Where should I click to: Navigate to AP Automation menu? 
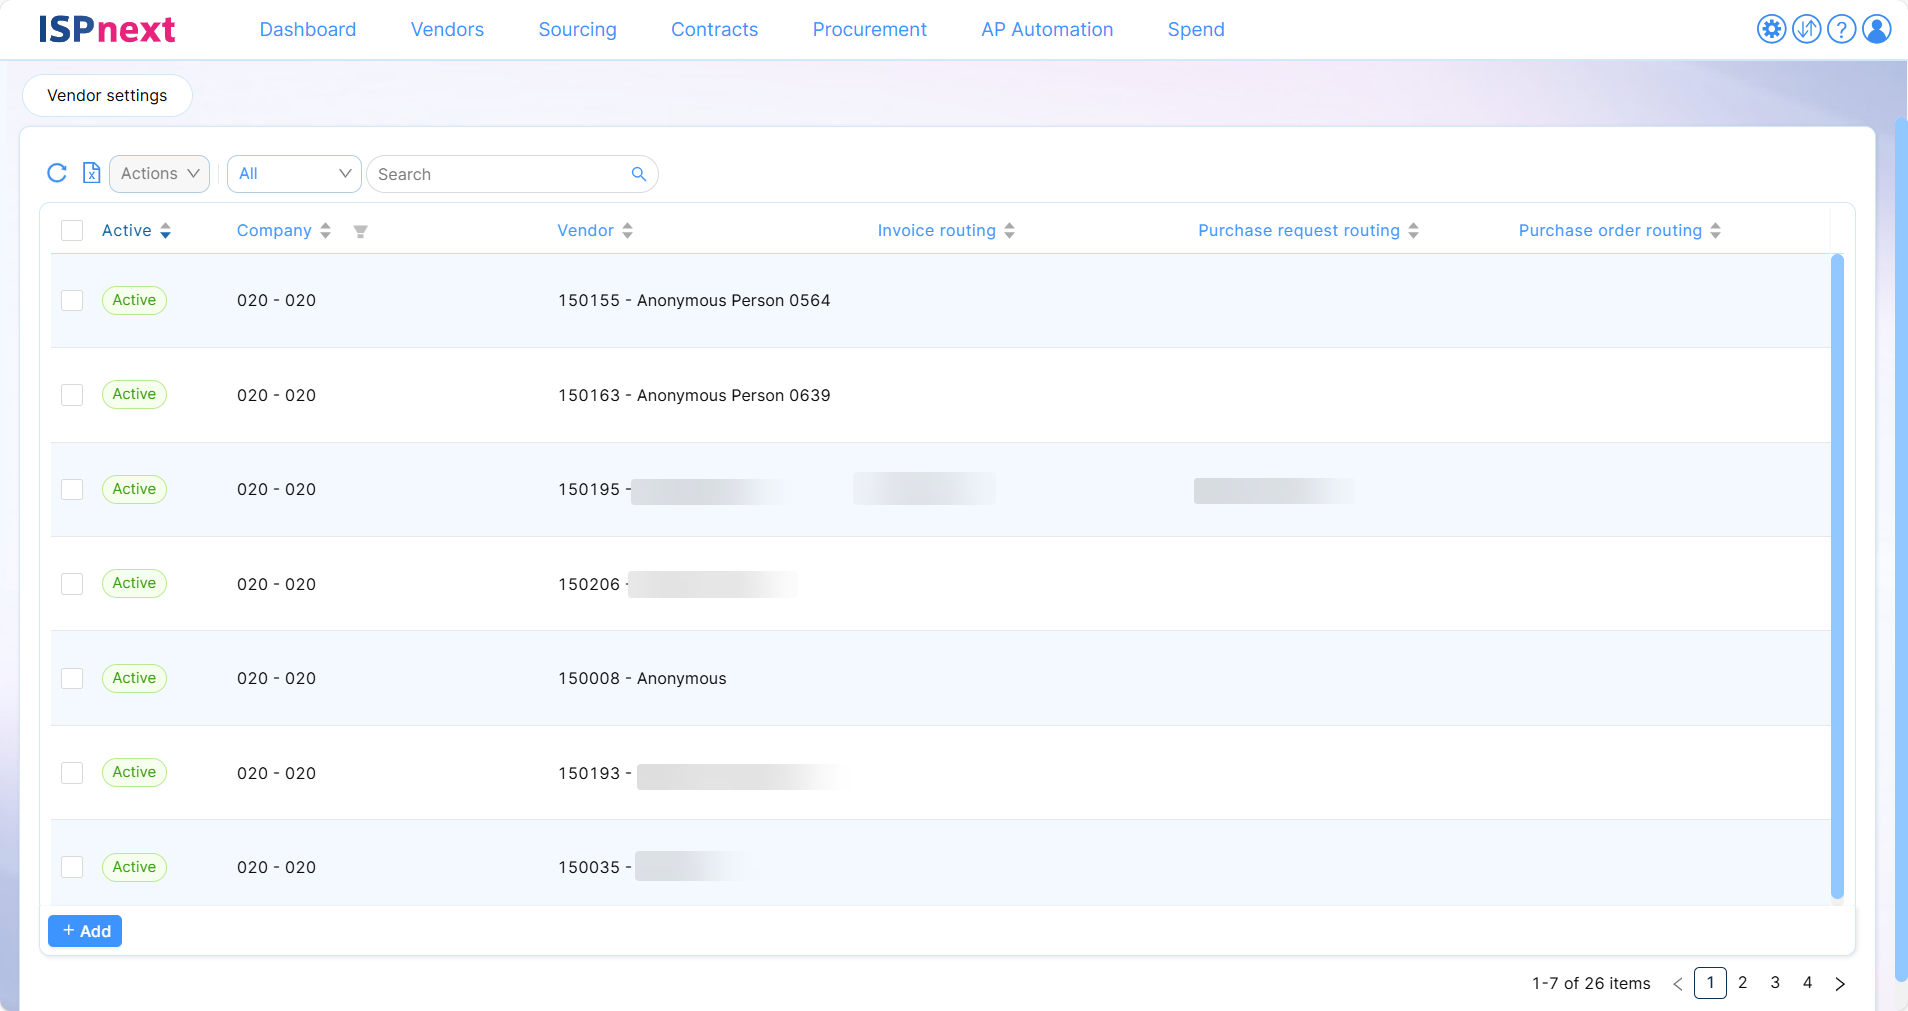tap(1046, 29)
